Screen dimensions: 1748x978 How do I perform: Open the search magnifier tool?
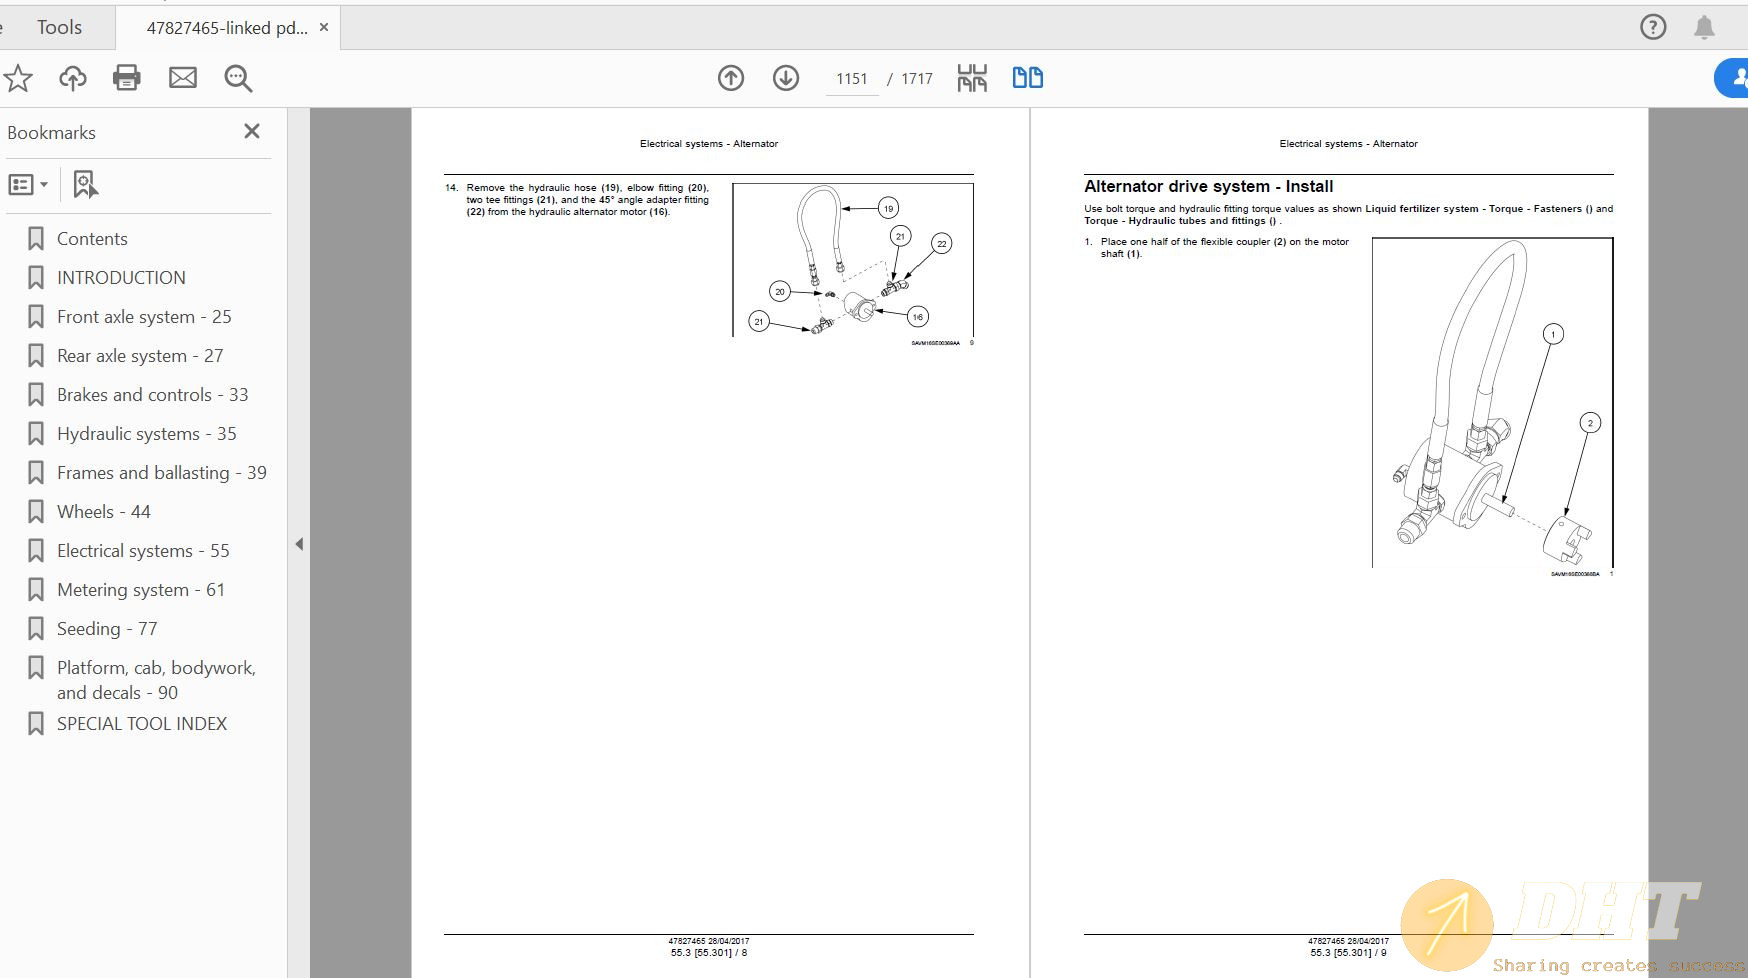[238, 78]
